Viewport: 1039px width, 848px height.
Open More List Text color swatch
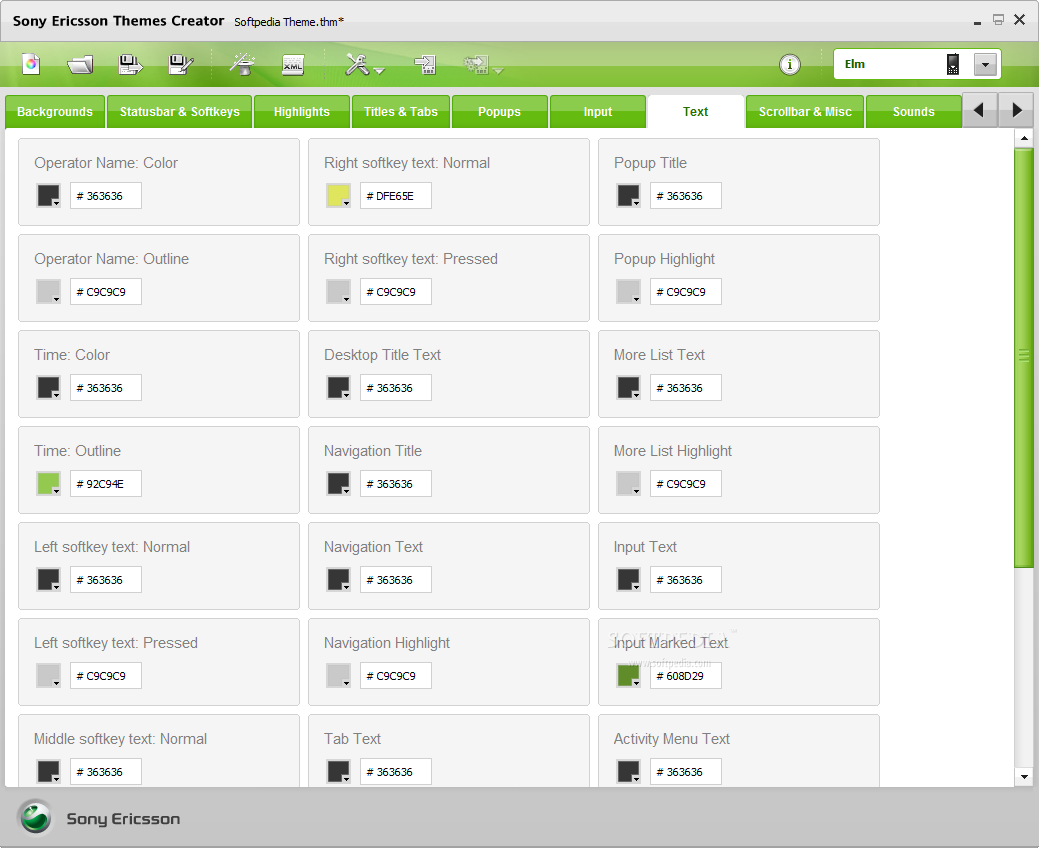coord(628,388)
